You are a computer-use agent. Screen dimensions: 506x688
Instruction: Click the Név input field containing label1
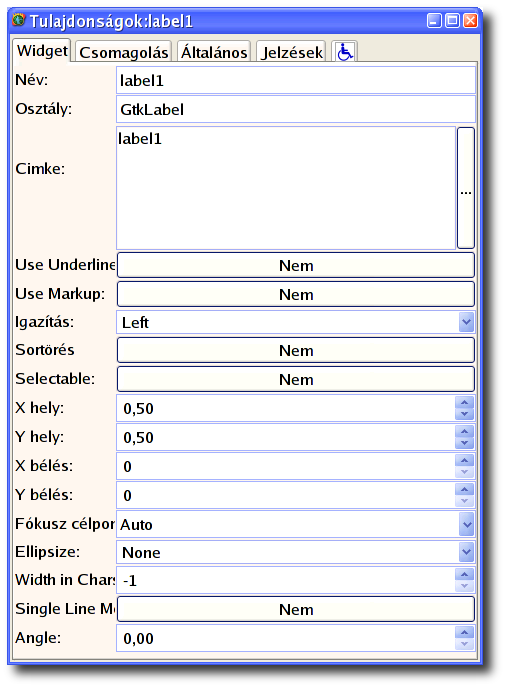pos(296,80)
